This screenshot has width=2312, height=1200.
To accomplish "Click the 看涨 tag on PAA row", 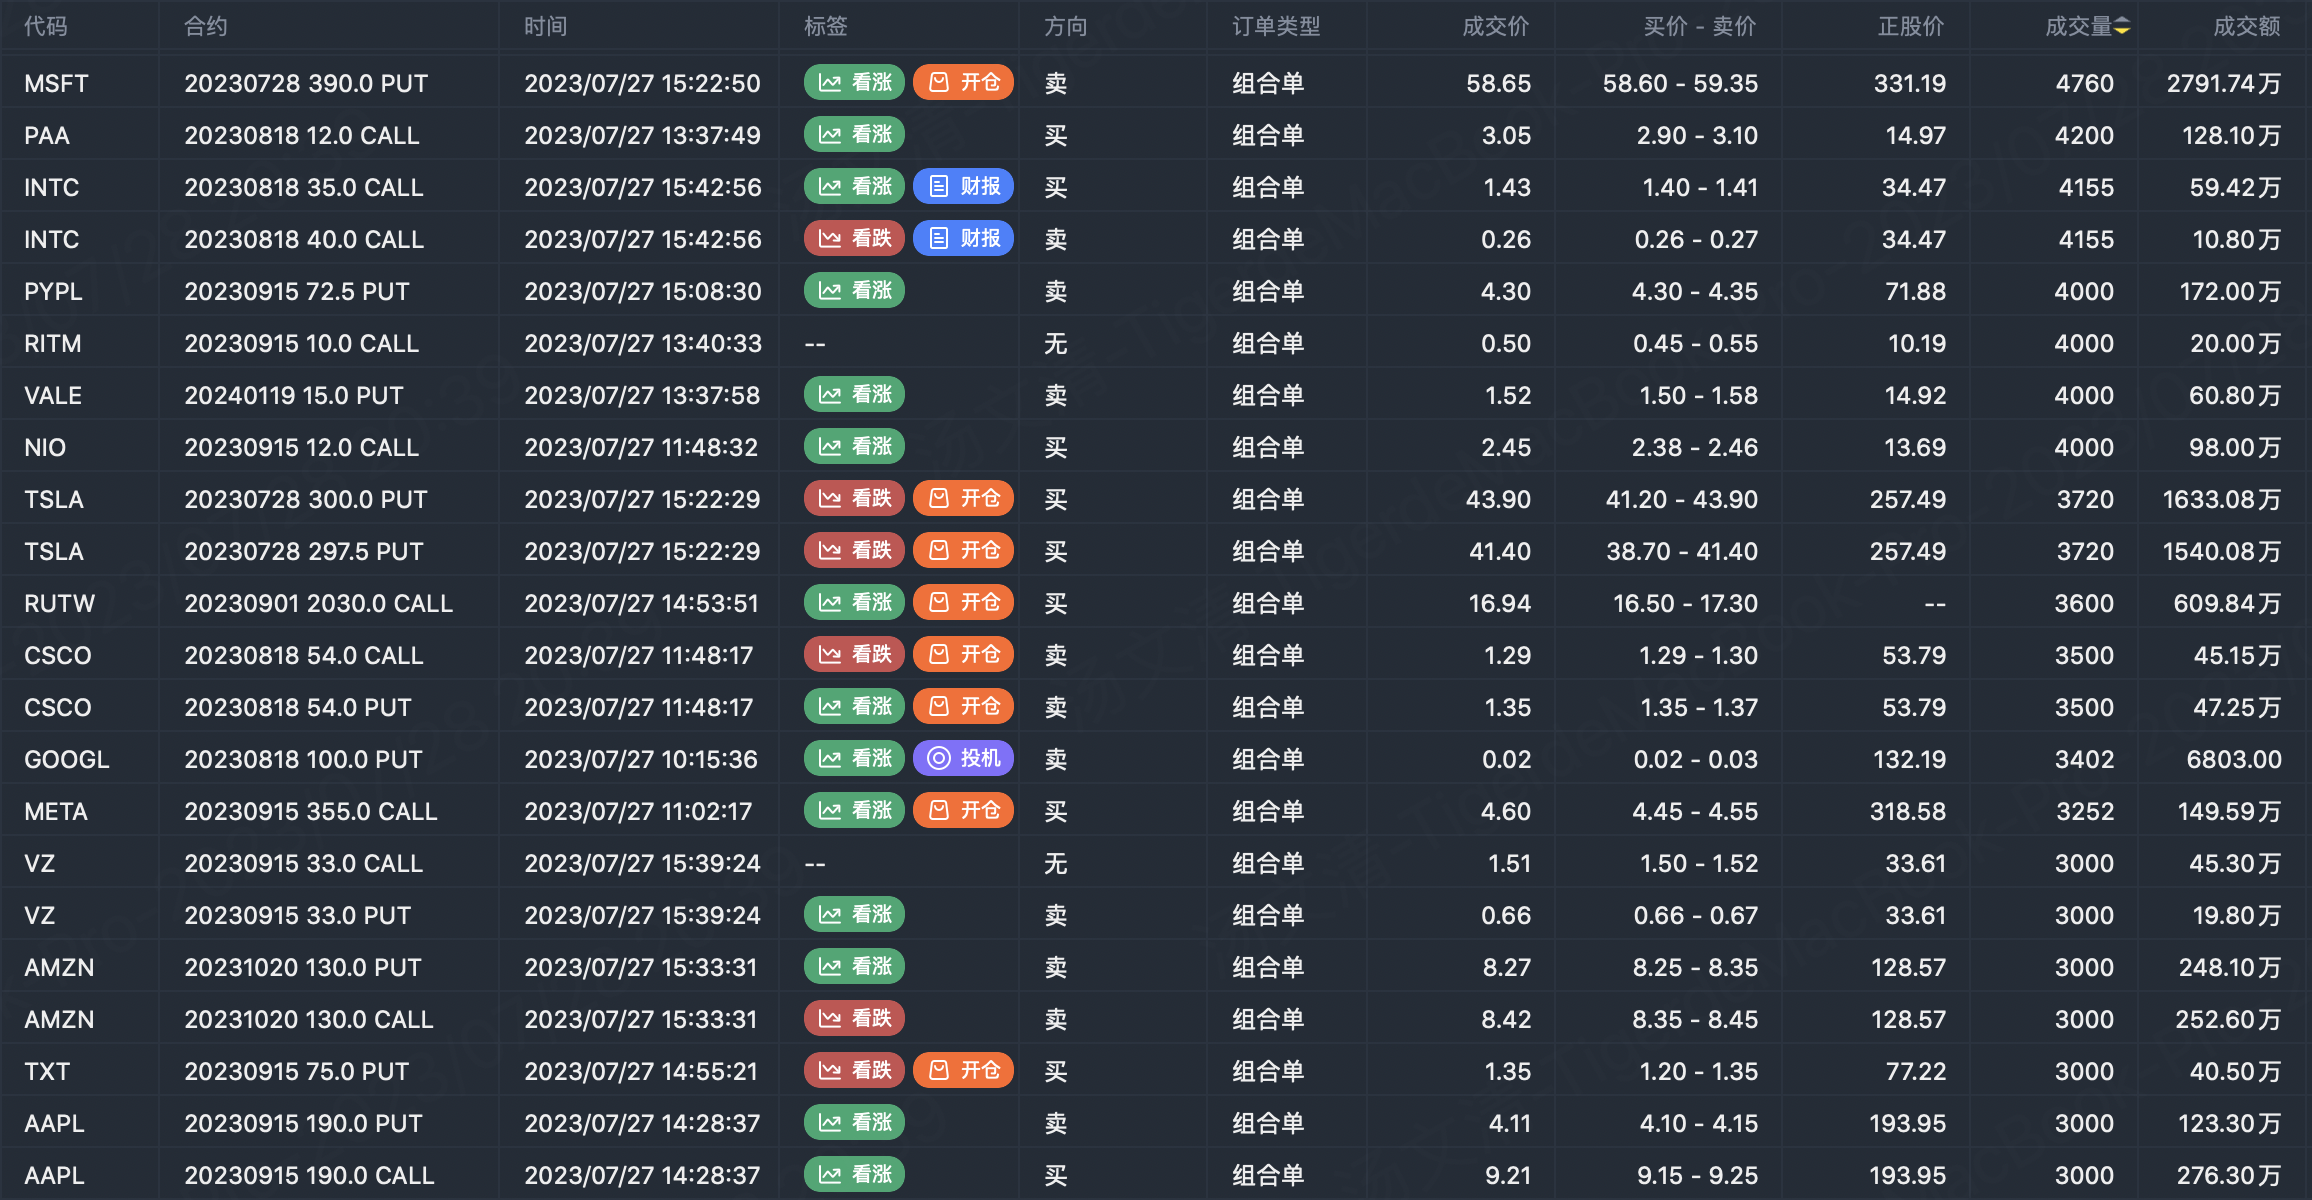I will 854,134.
